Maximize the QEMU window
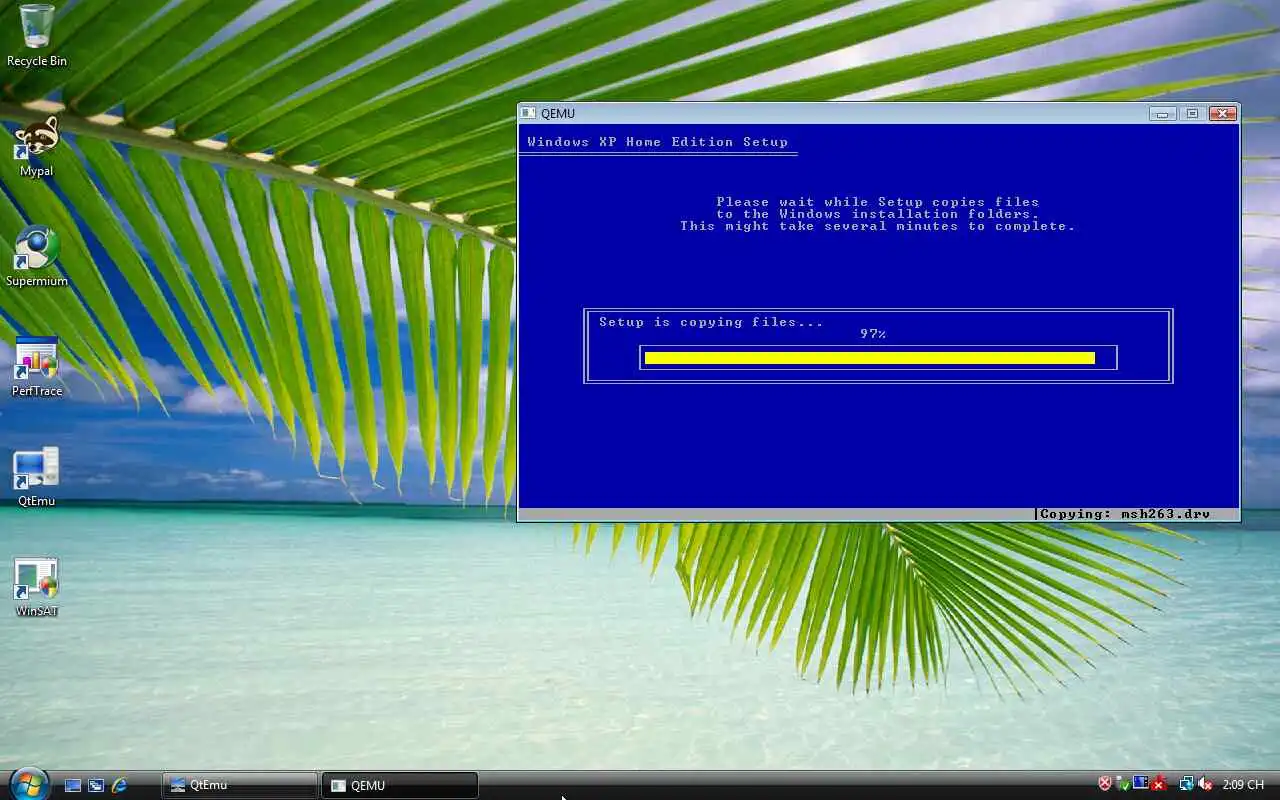 [1192, 113]
